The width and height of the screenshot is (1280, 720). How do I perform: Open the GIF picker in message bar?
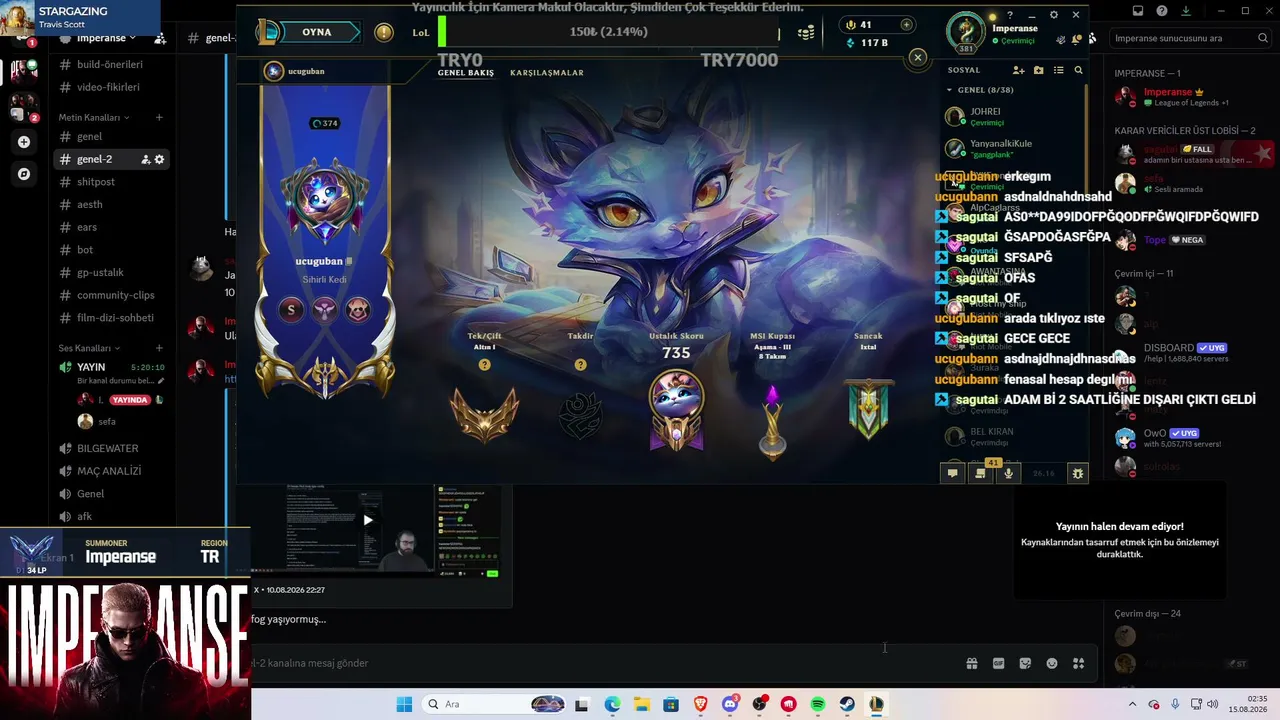[998, 663]
